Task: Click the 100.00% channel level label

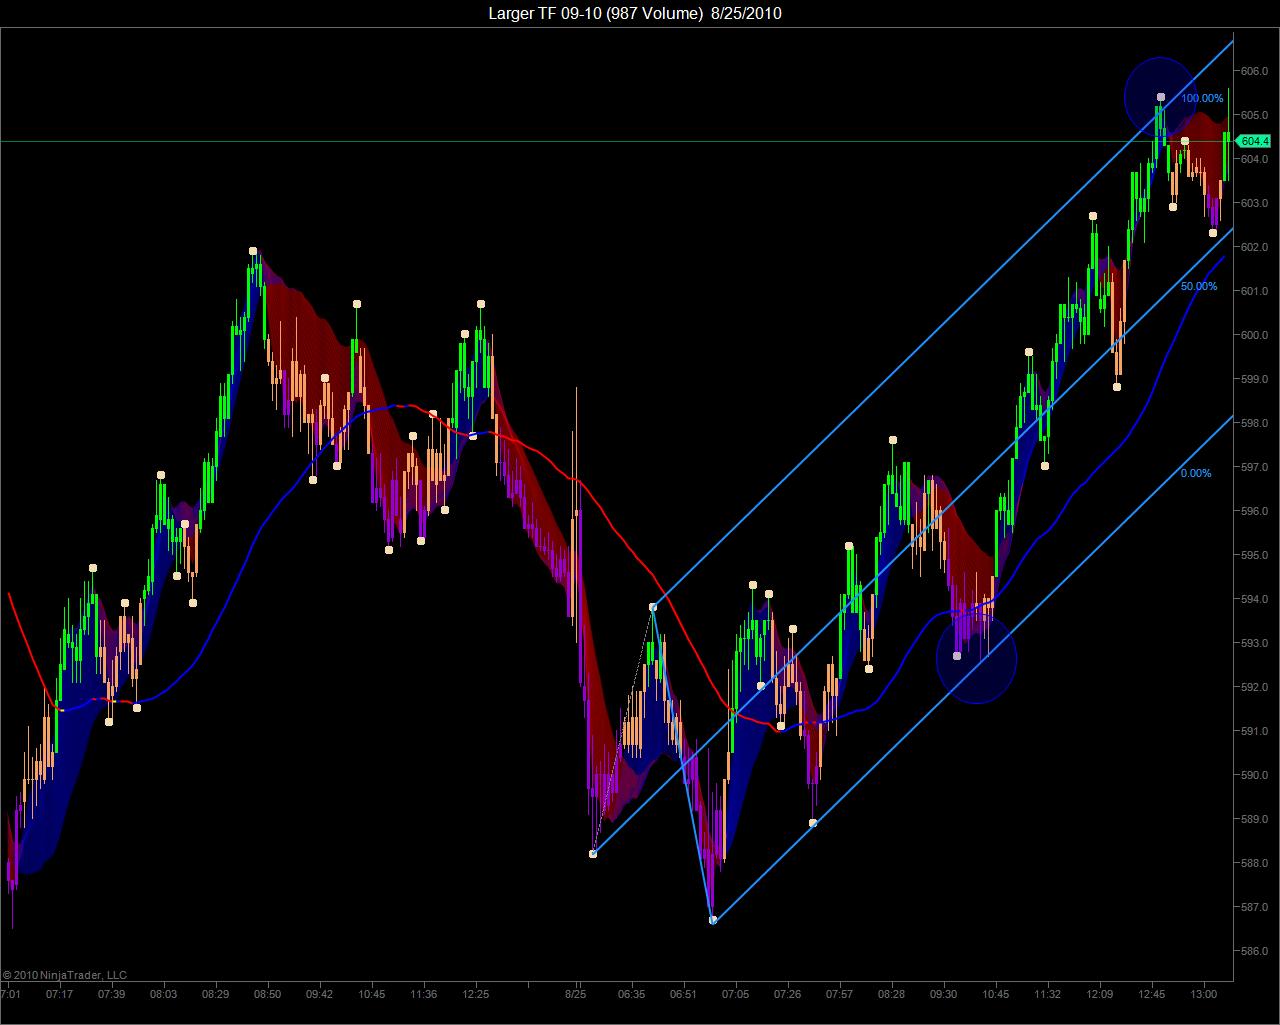Action: coord(1202,99)
